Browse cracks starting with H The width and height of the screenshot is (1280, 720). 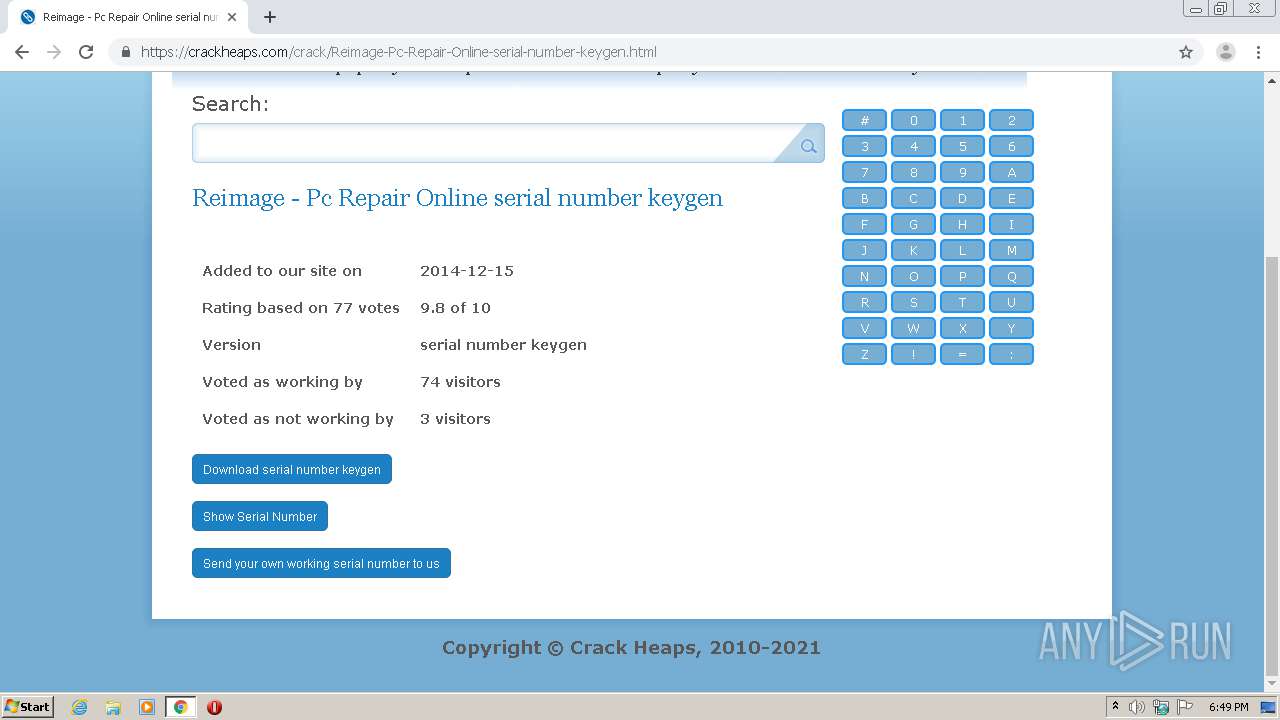click(x=962, y=224)
